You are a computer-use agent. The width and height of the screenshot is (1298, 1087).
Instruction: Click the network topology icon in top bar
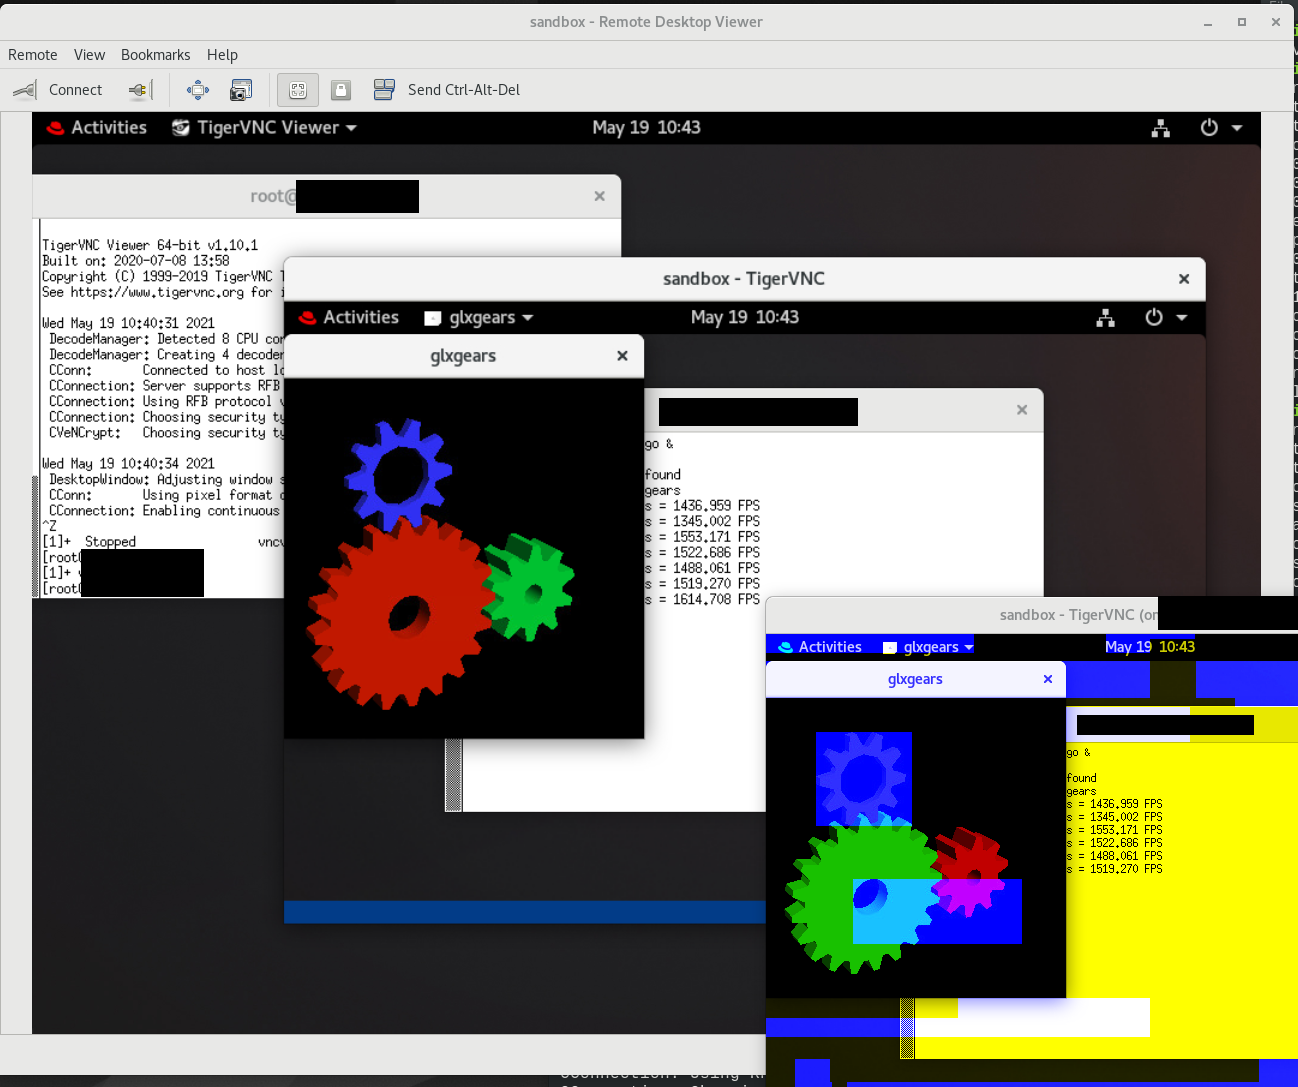pos(1161,128)
